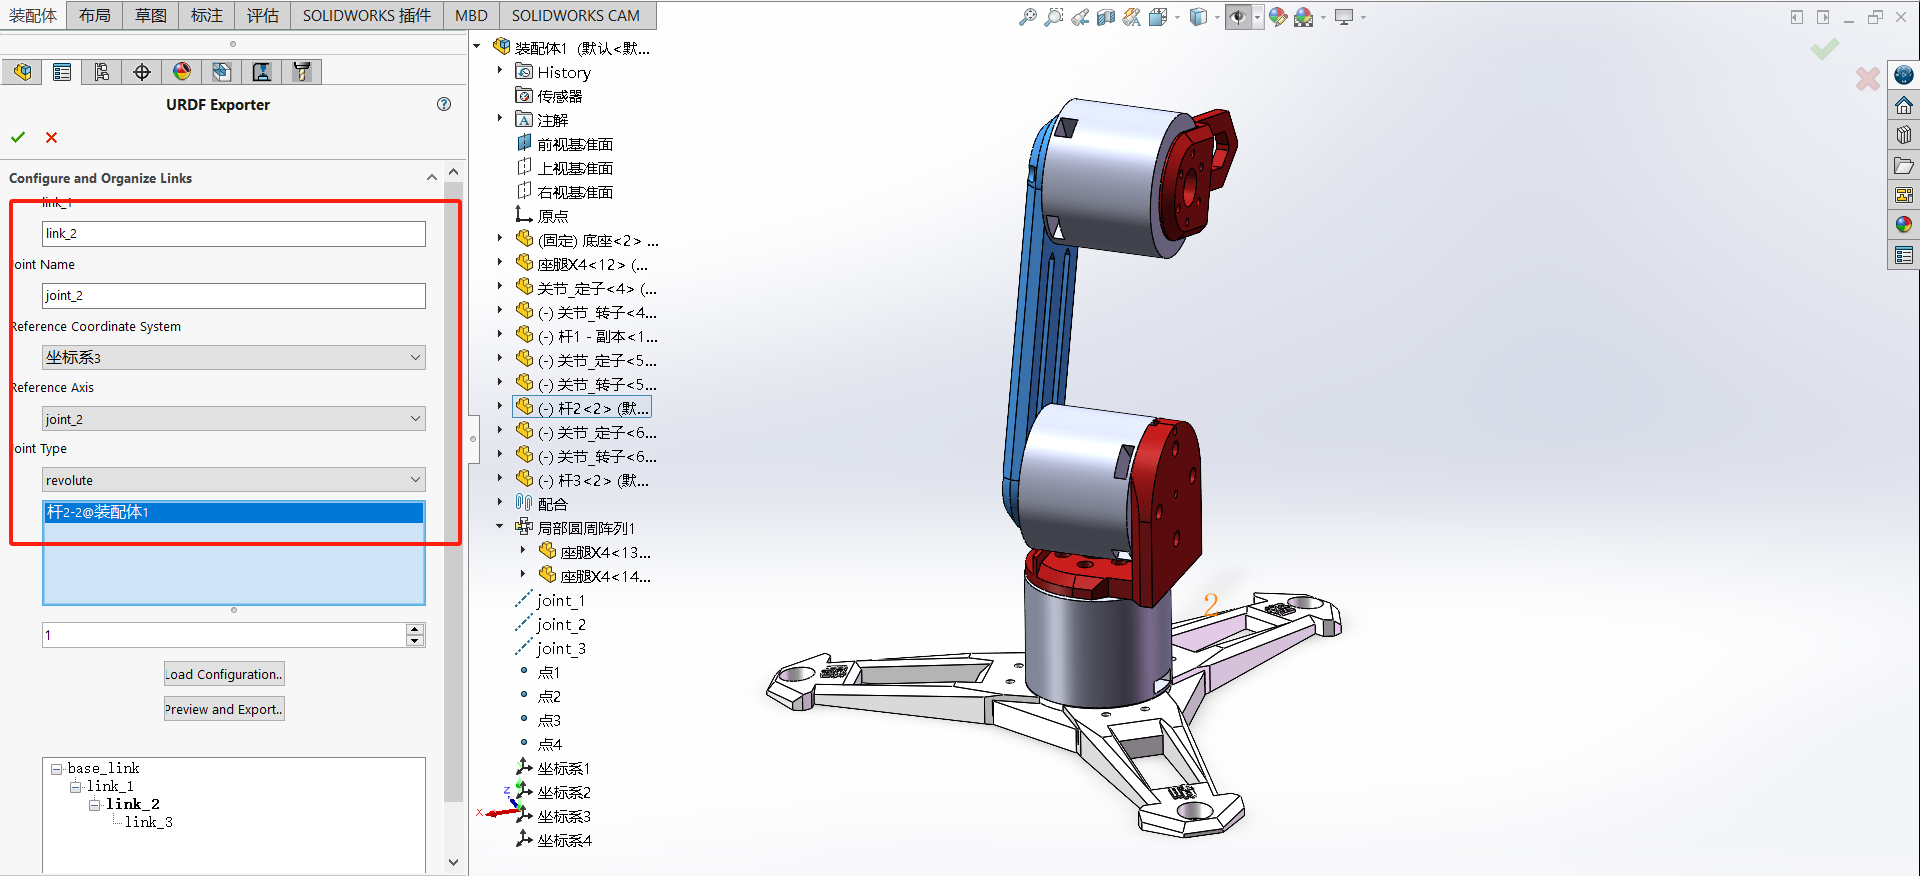Expand the History folder in the tree
The height and width of the screenshot is (876, 1920).
[x=500, y=71]
